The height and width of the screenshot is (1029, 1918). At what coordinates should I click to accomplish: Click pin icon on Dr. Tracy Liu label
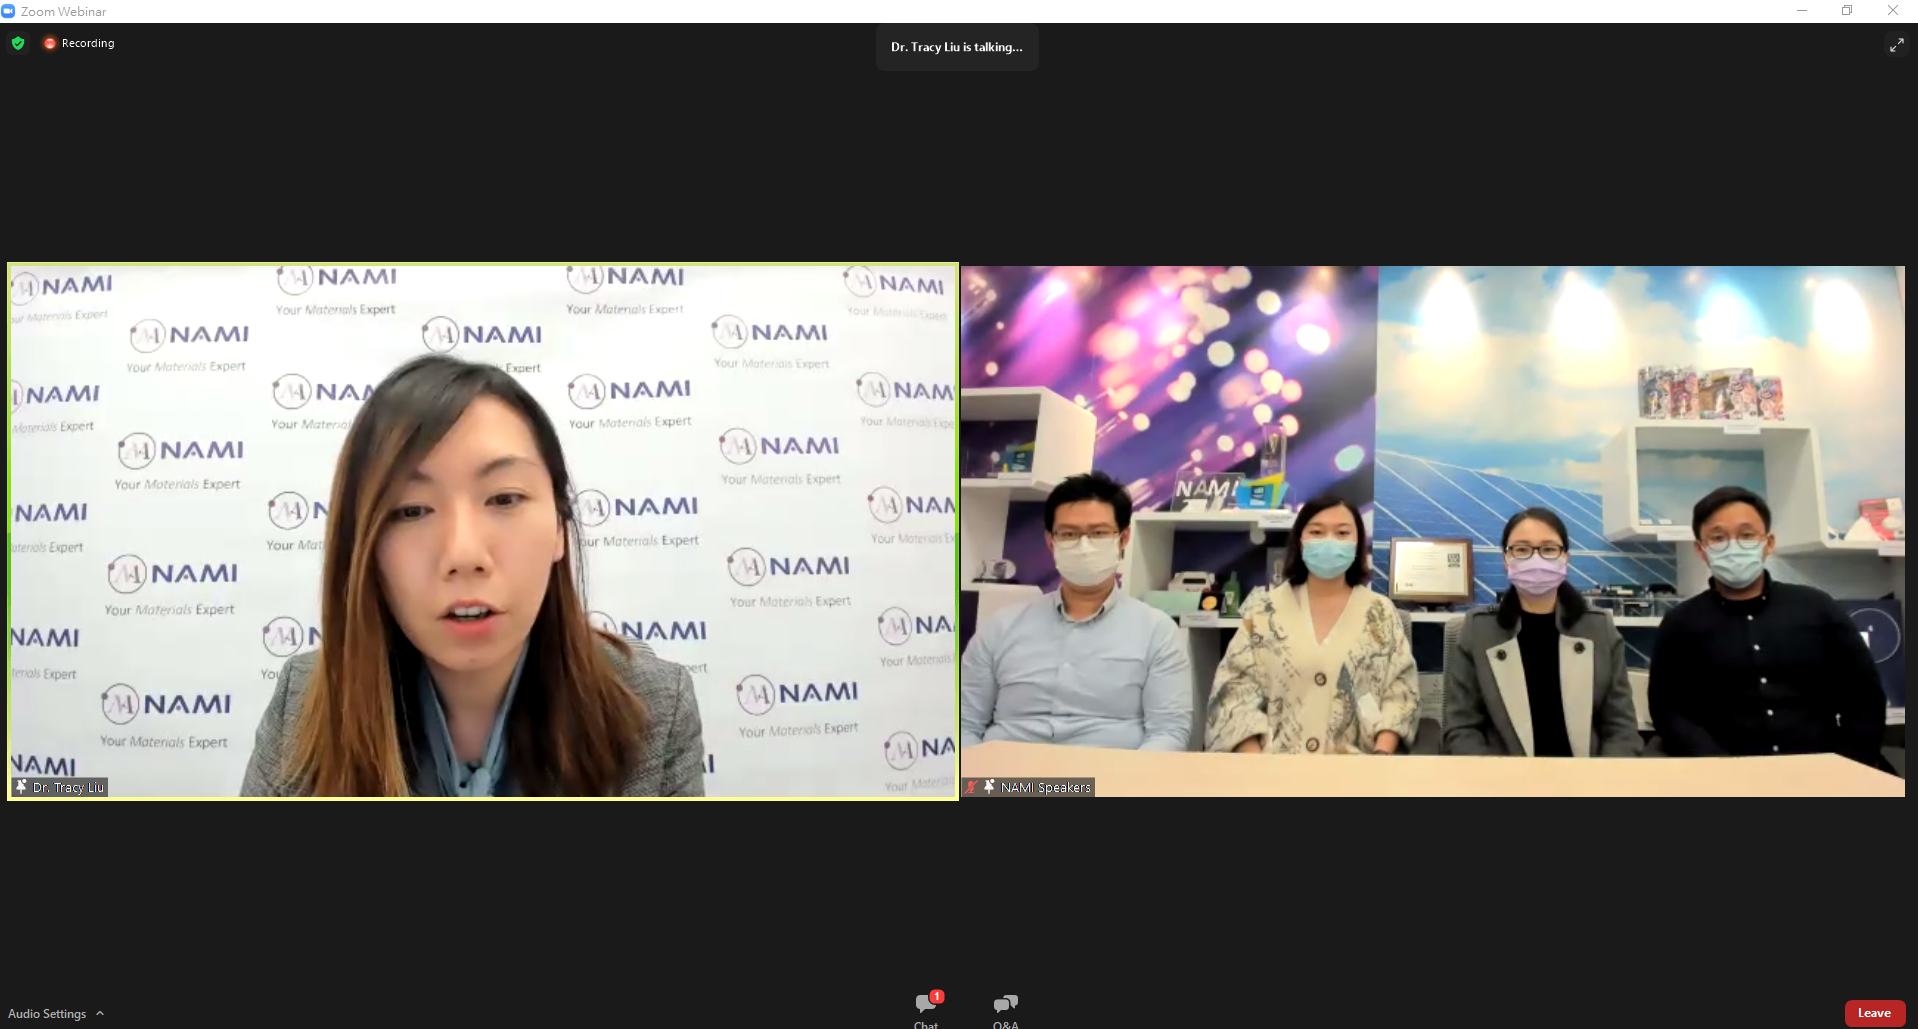coord(22,787)
